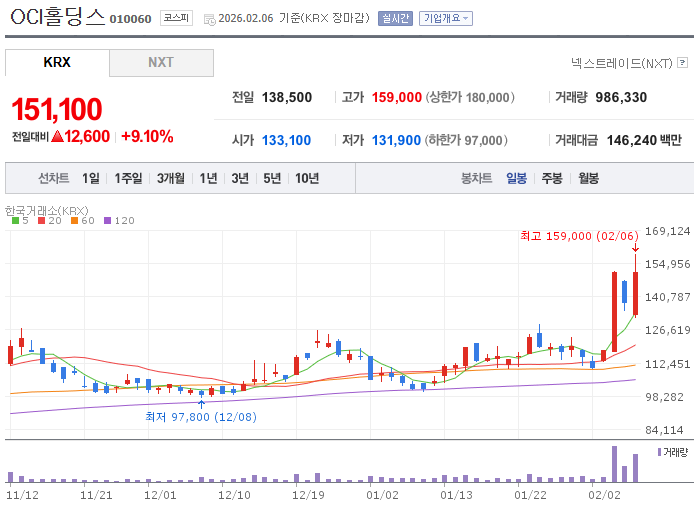Click the 전일 value 138,500

[287, 97]
